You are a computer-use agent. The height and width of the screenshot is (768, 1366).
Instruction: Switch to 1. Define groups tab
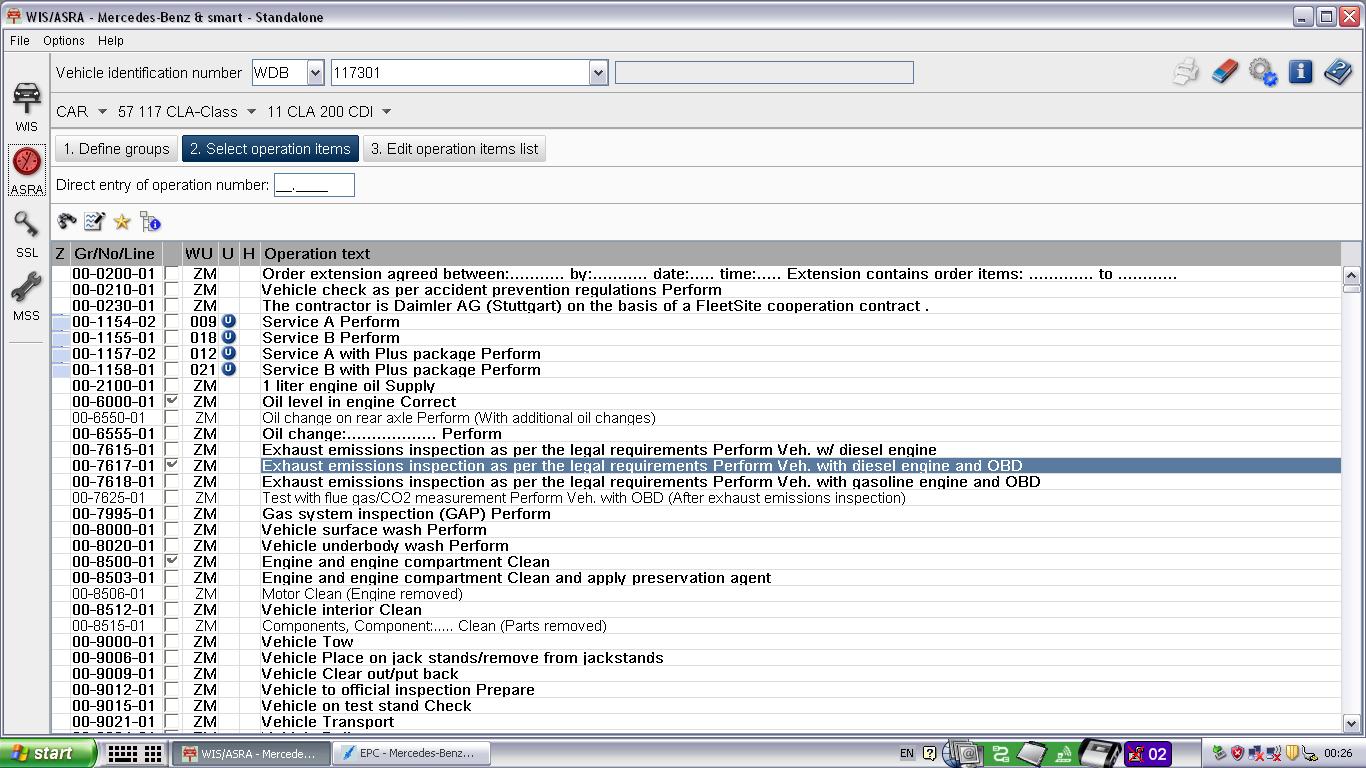coord(116,148)
